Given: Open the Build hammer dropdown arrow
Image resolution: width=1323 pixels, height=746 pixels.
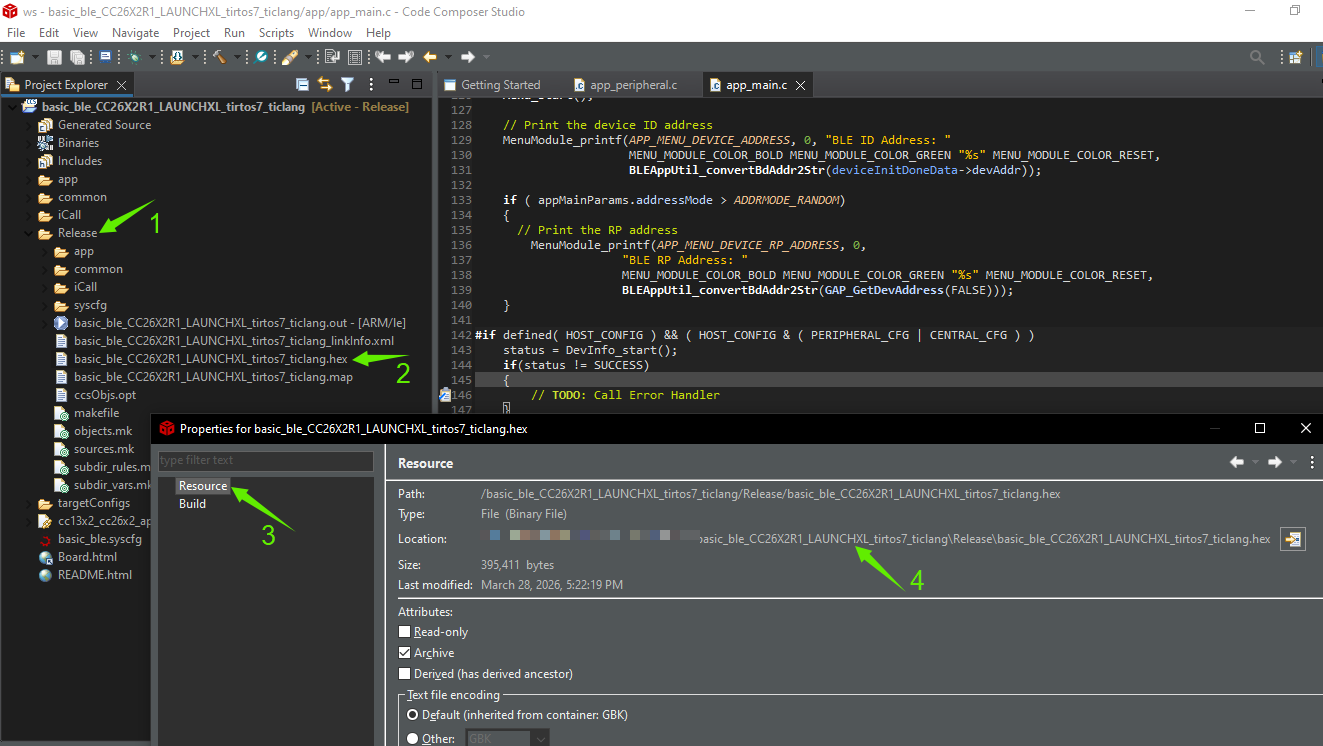Looking at the screenshot, I should coord(237,57).
